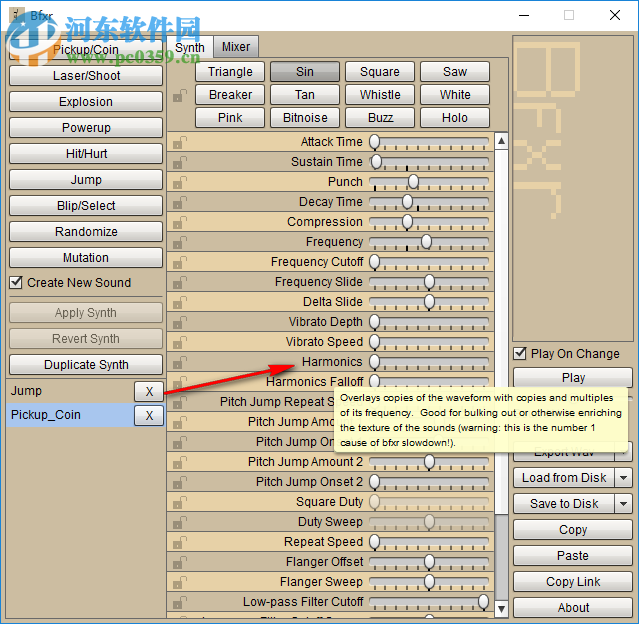Generate a Hit/Hurt sound
The height and width of the screenshot is (624, 639).
(86, 154)
